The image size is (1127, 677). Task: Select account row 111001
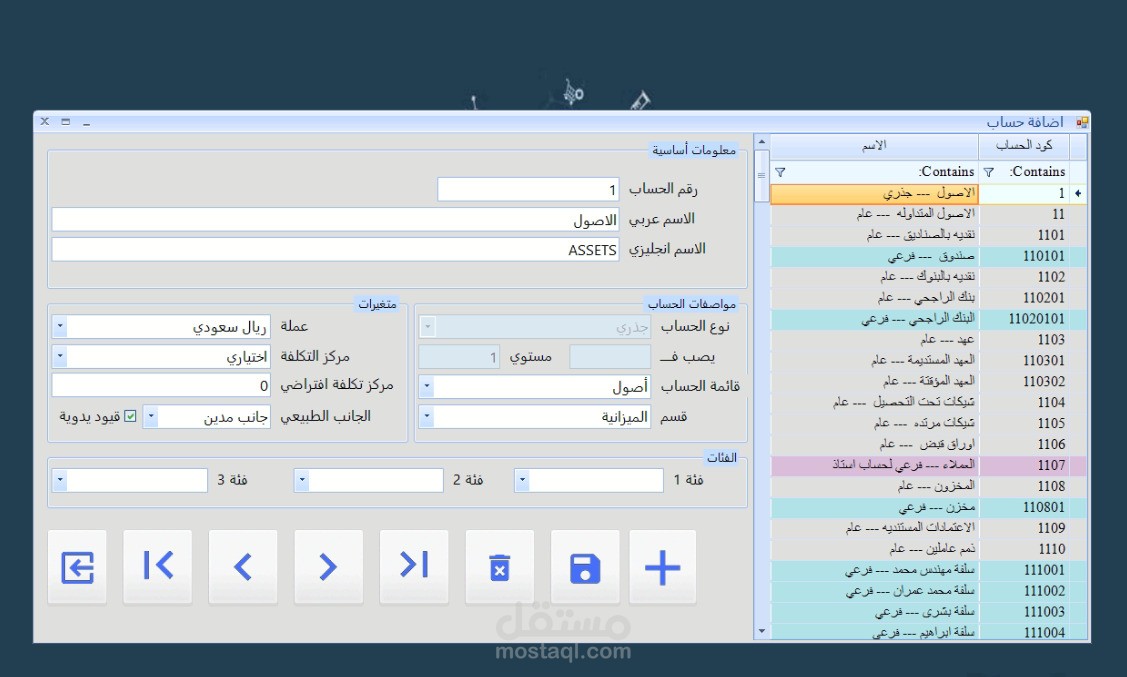(x=927, y=570)
